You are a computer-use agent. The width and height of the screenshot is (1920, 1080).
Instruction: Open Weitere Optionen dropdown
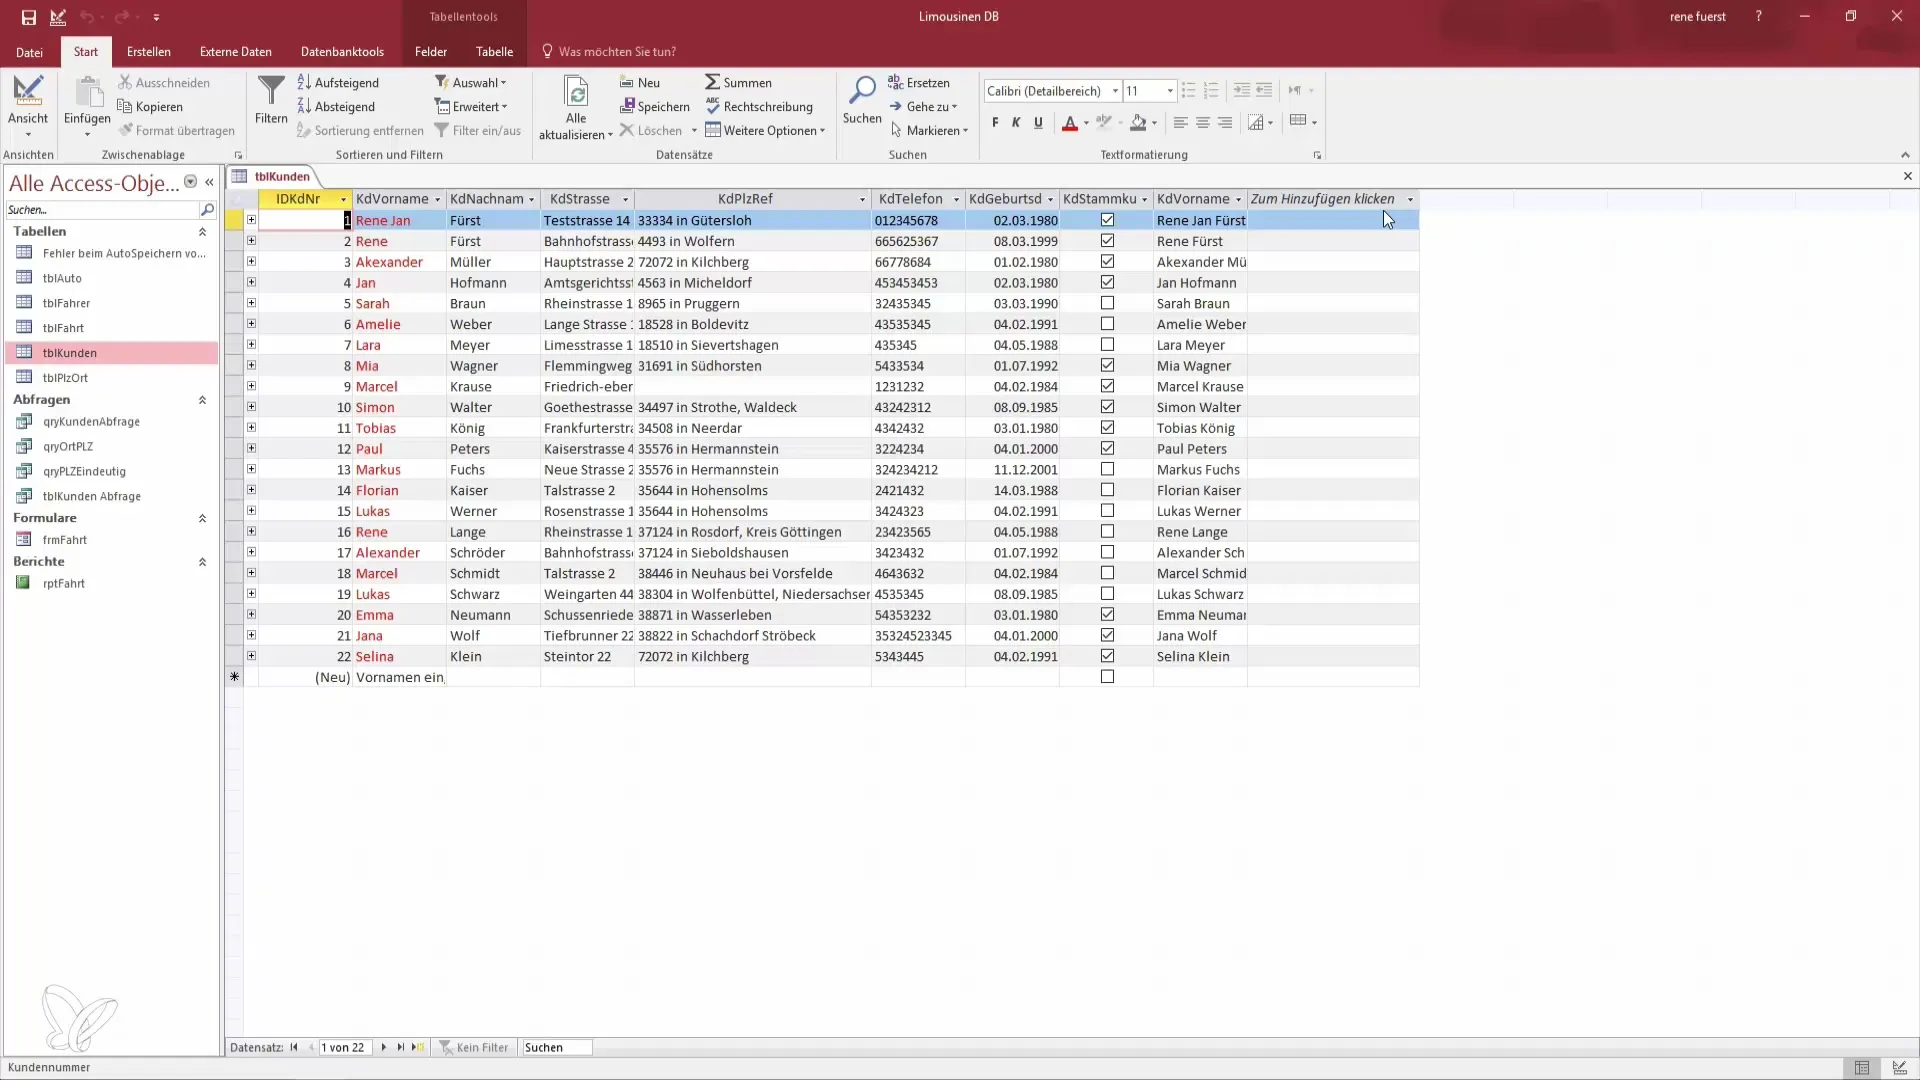point(765,131)
